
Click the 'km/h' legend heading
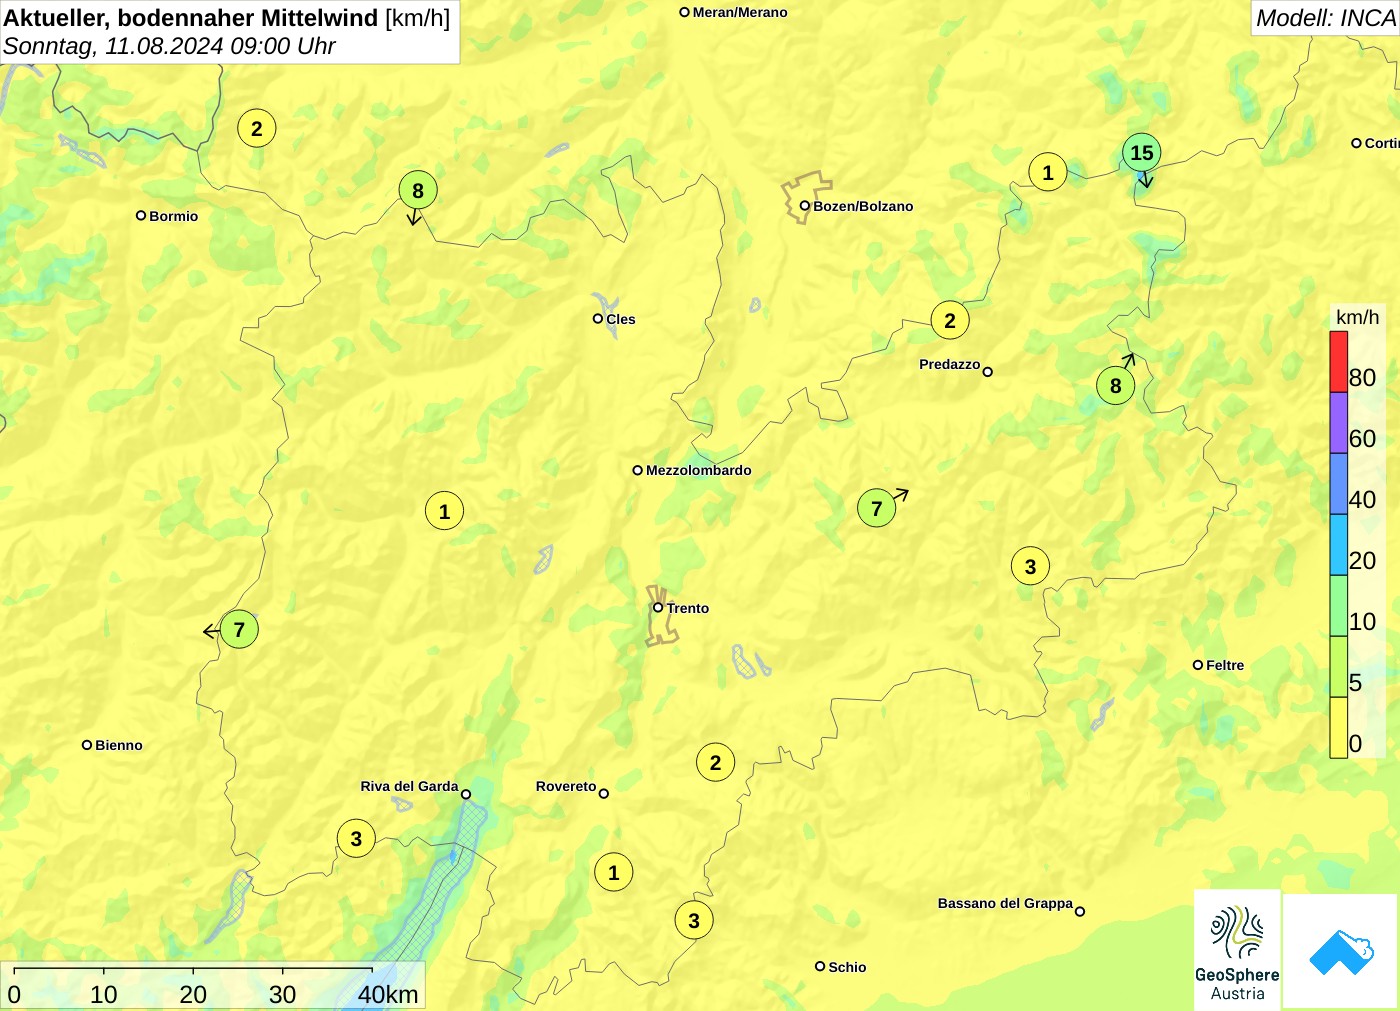click(x=1358, y=317)
